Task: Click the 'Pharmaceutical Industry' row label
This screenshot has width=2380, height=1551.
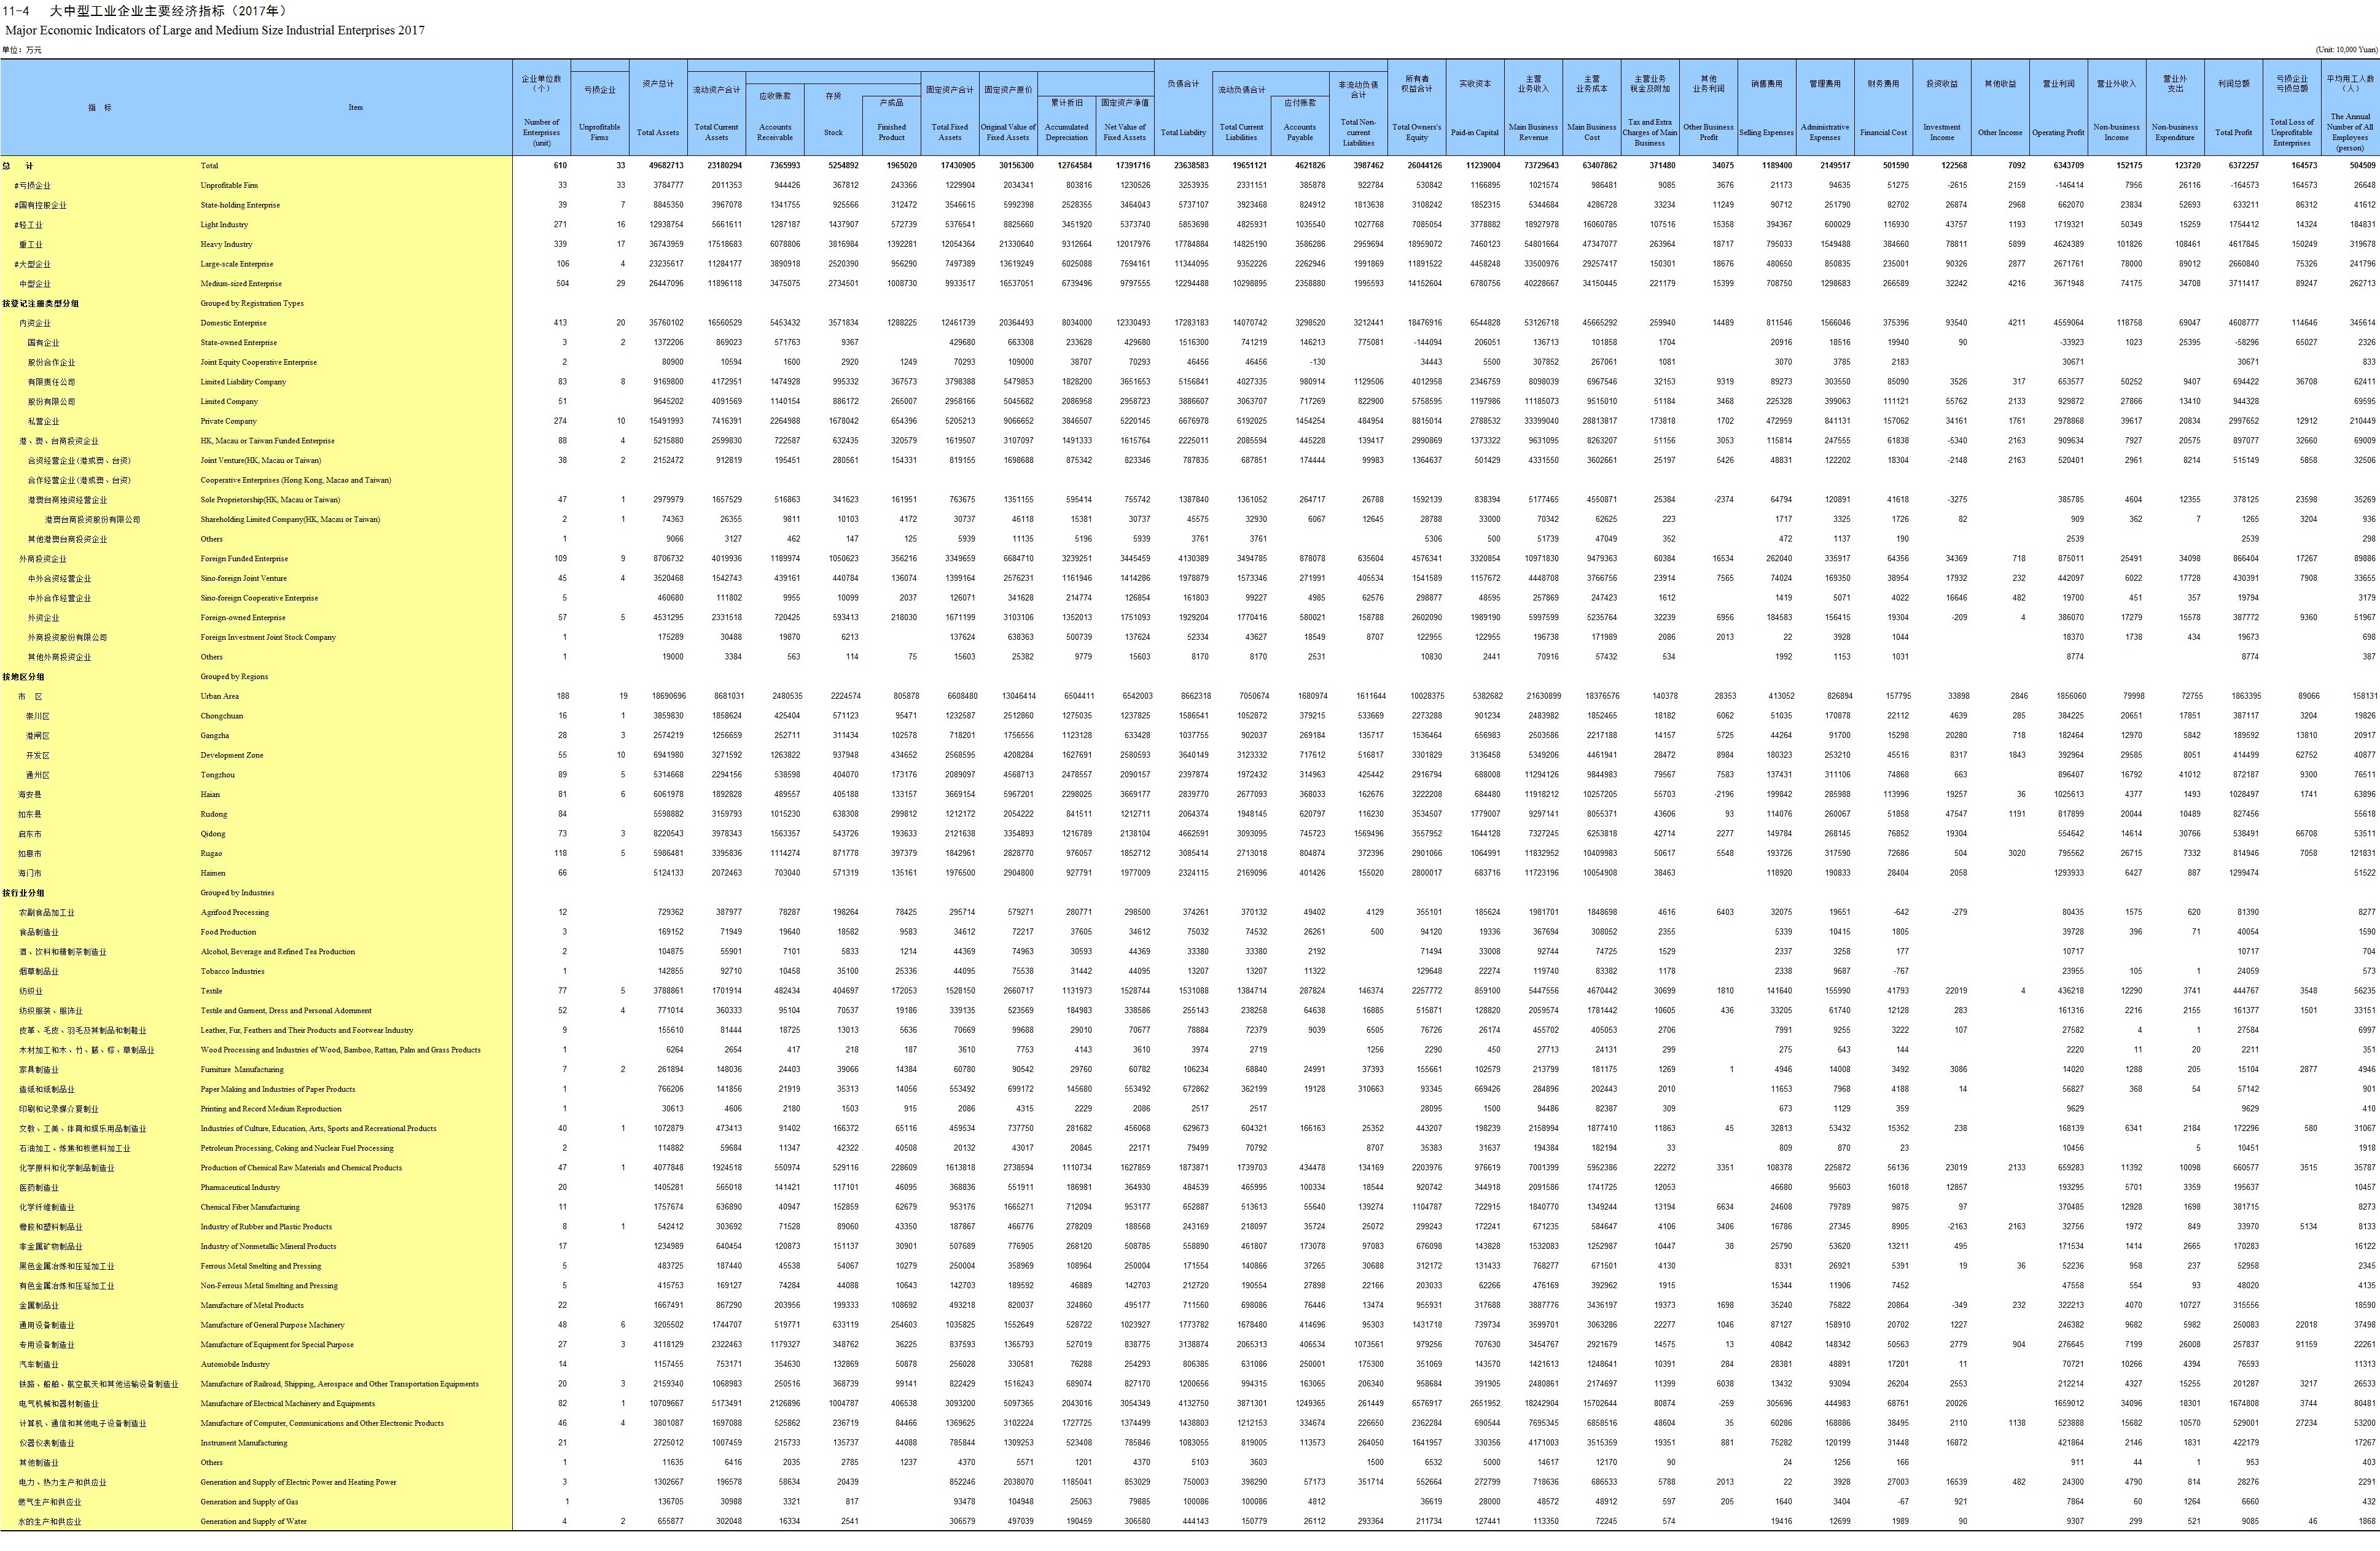Action: (x=240, y=1187)
